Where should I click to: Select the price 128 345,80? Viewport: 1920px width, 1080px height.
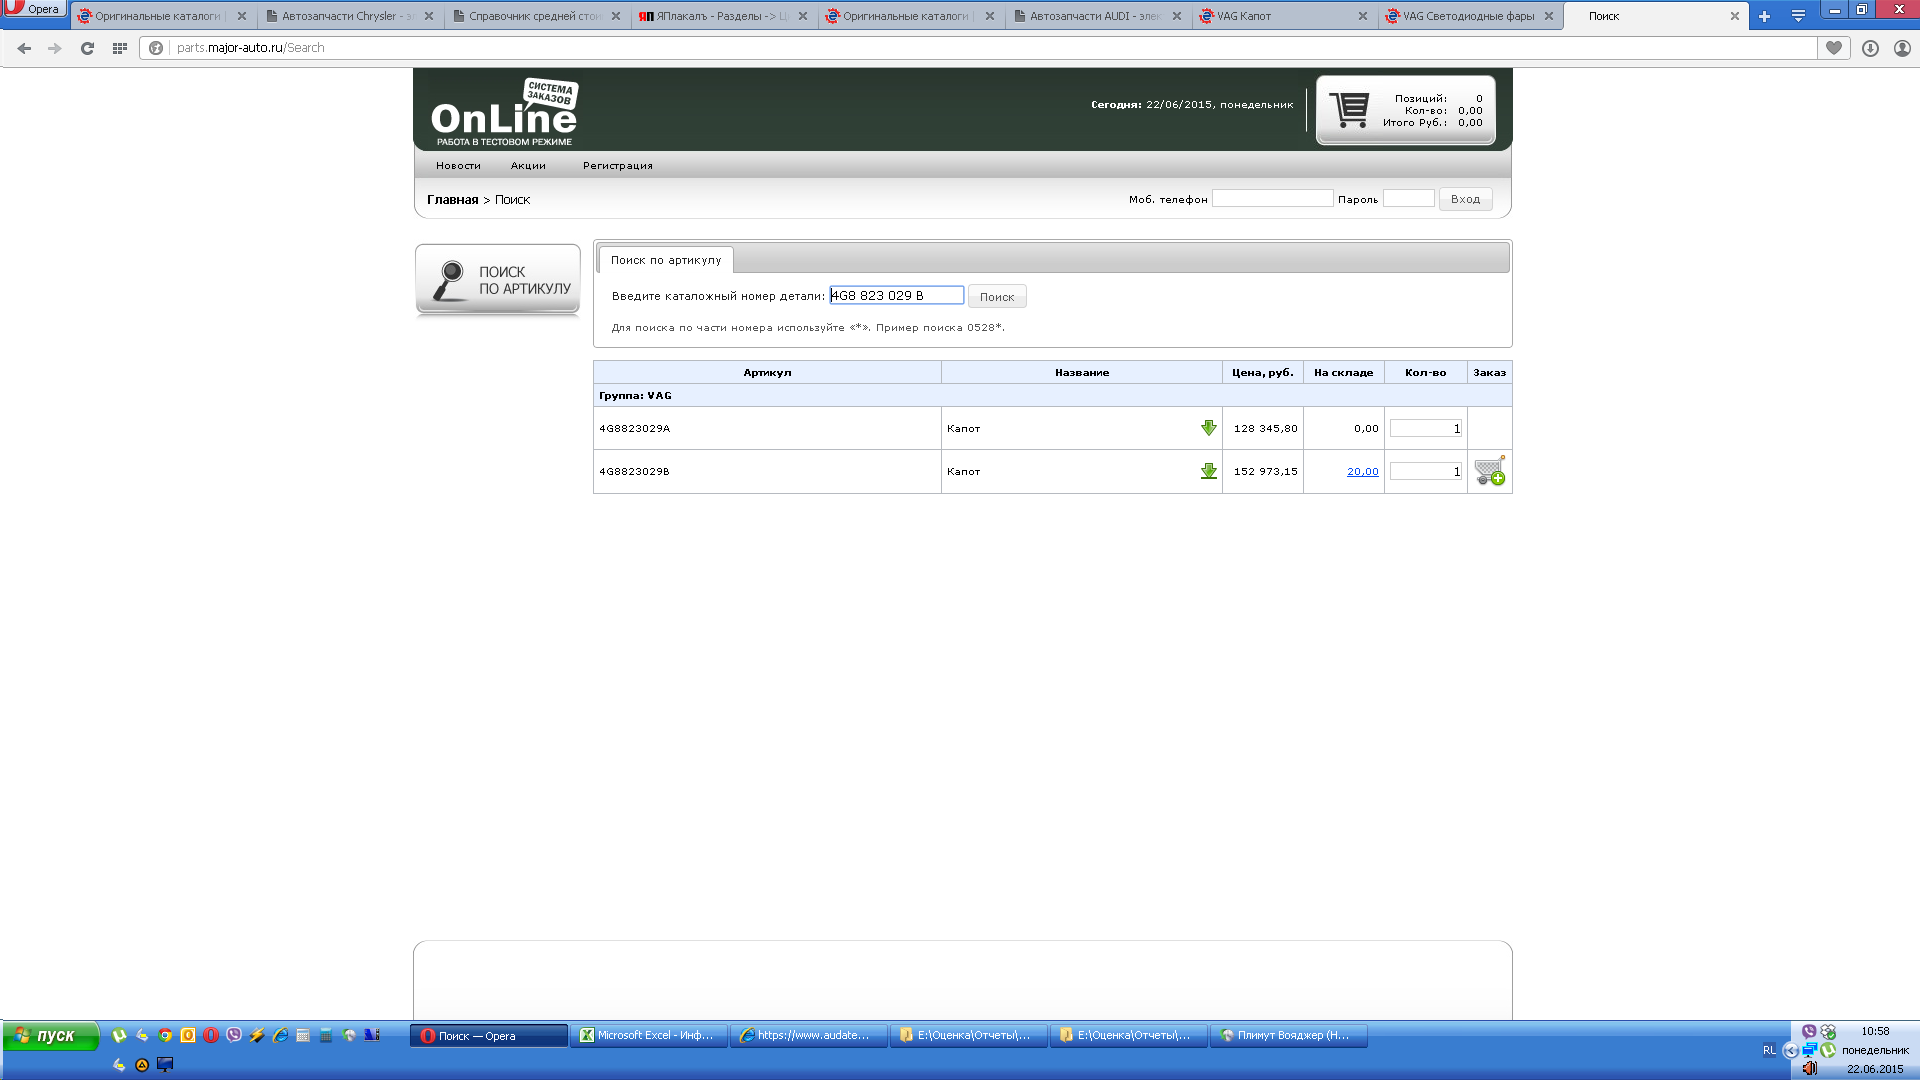pos(1265,429)
